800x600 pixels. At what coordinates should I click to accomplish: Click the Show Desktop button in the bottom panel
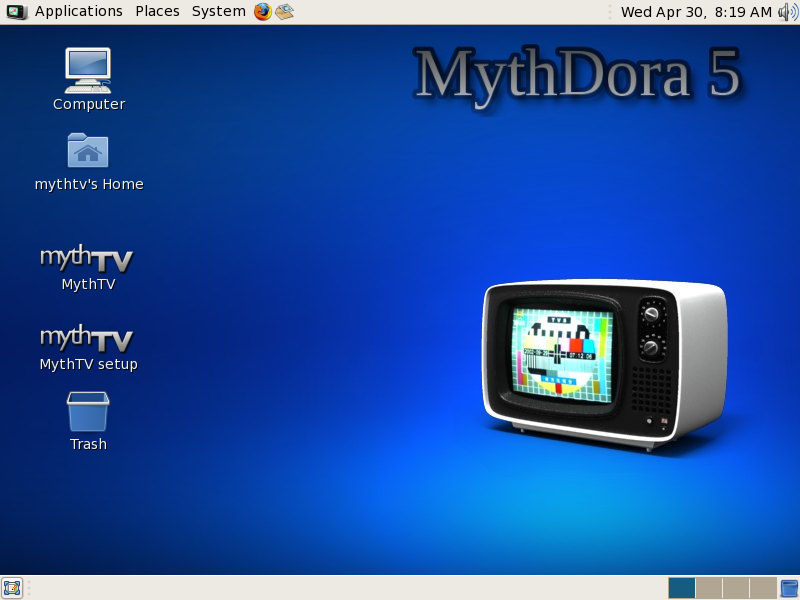tap(12, 588)
